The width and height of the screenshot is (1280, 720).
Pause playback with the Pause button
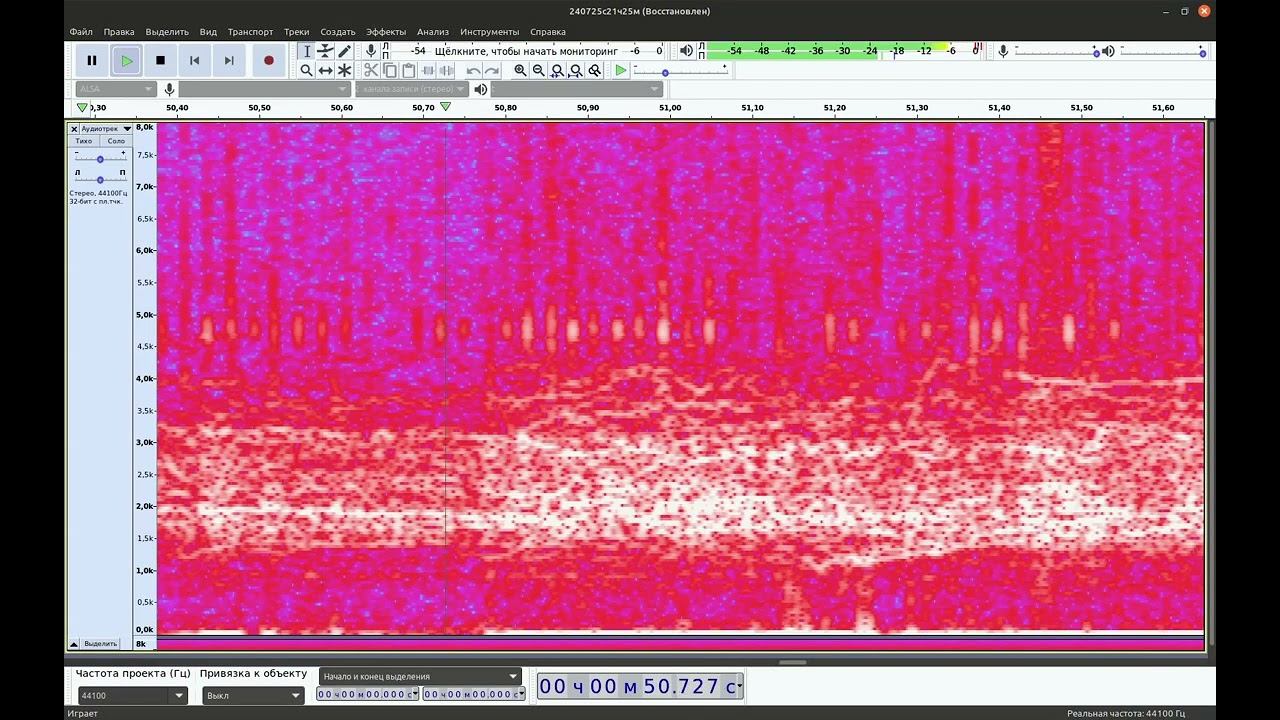(92, 60)
